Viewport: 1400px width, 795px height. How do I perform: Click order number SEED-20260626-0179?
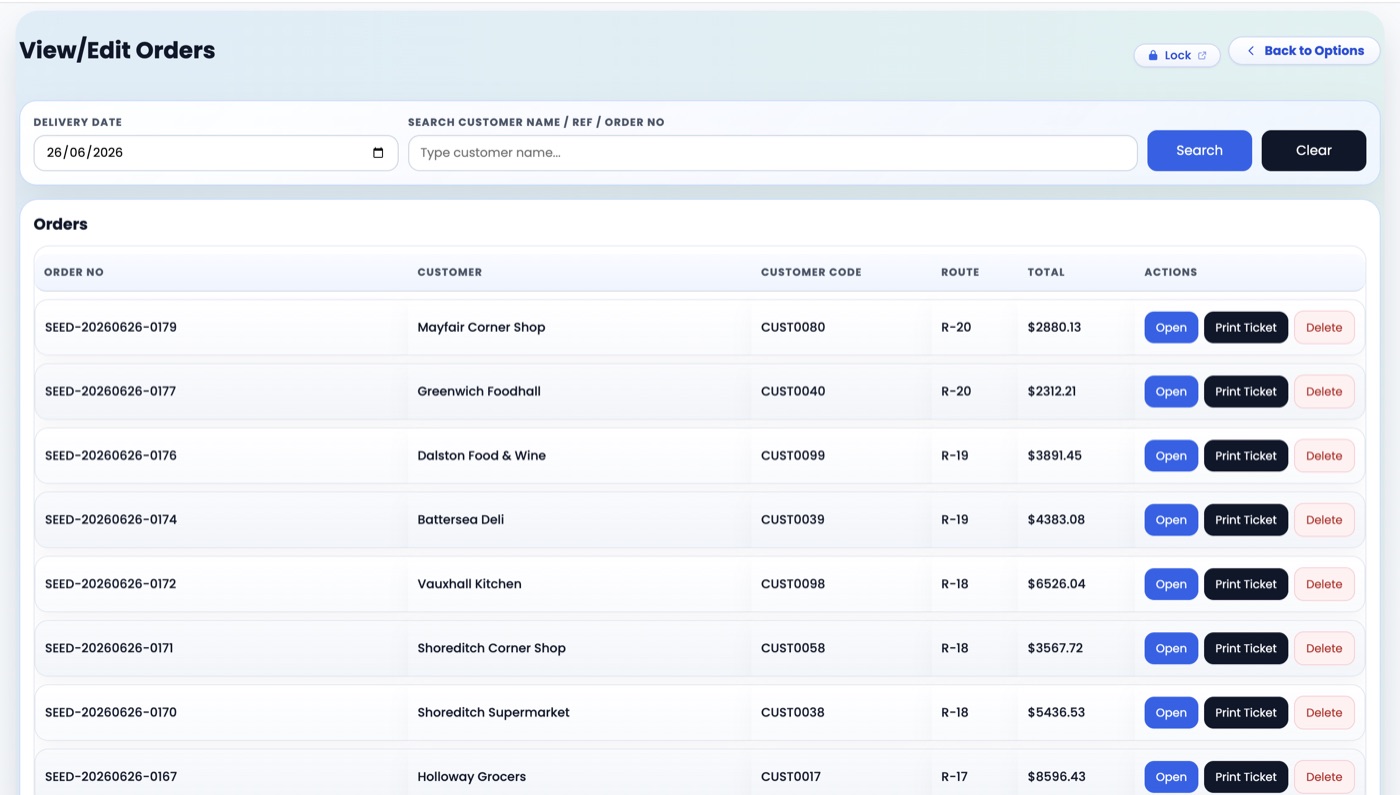pyautogui.click(x=111, y=327)
